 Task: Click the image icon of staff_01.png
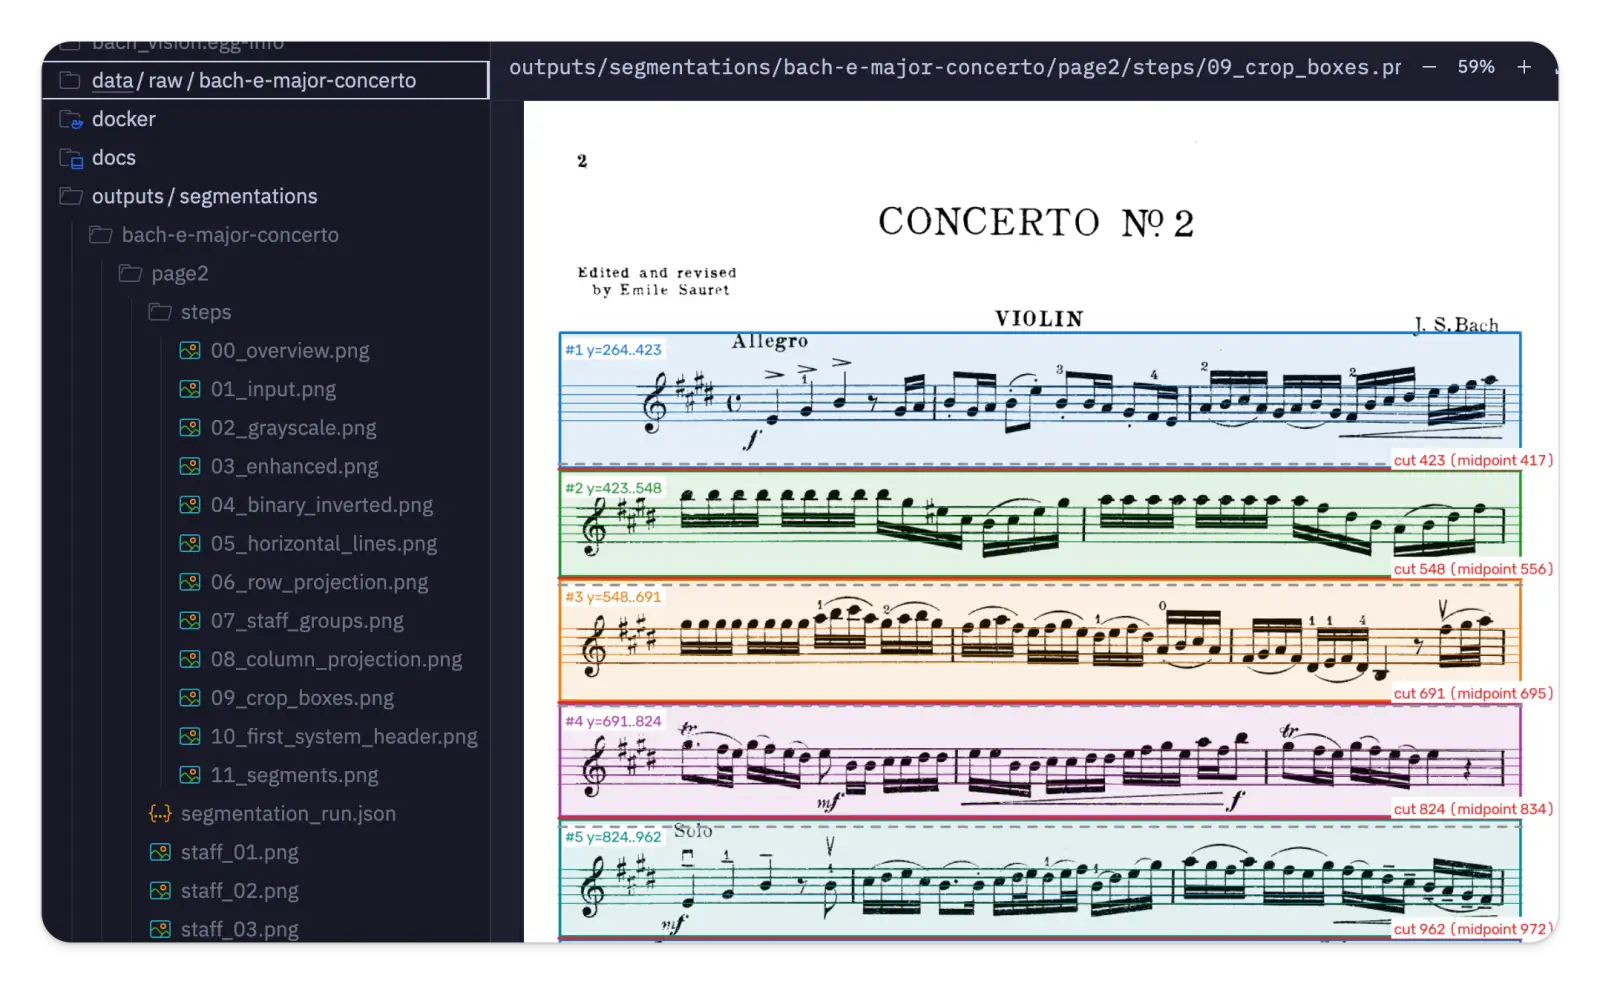(160, 852)
